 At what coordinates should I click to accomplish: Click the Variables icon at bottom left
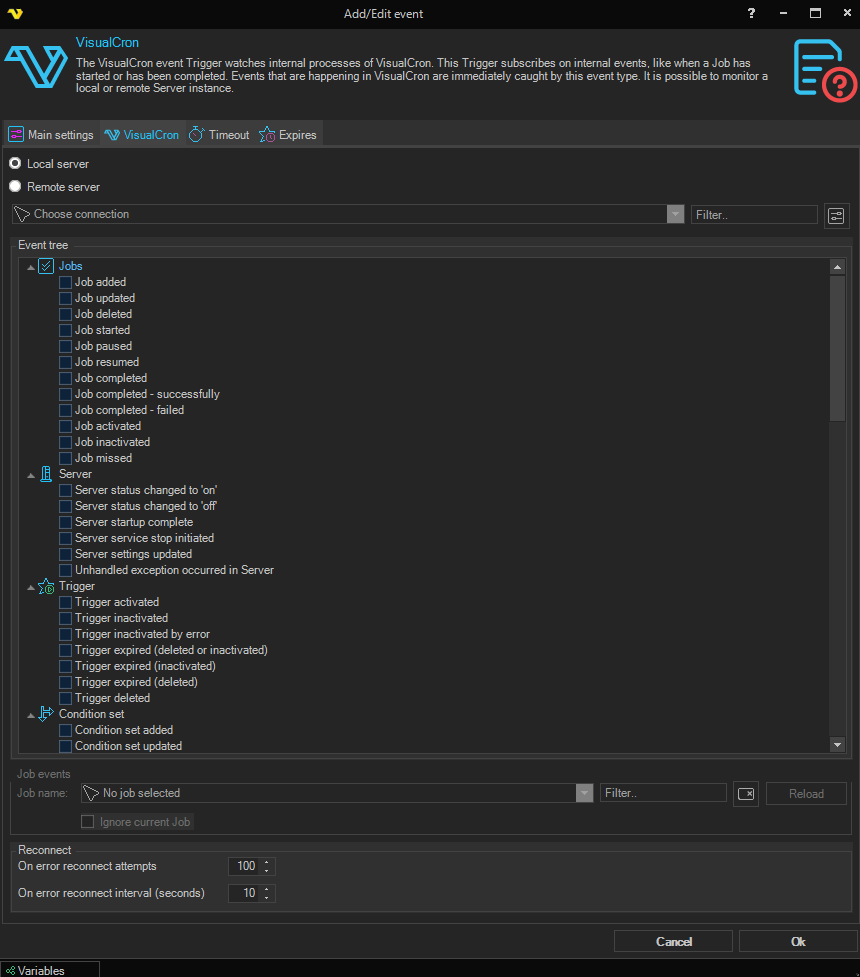(x=10, y=970)
